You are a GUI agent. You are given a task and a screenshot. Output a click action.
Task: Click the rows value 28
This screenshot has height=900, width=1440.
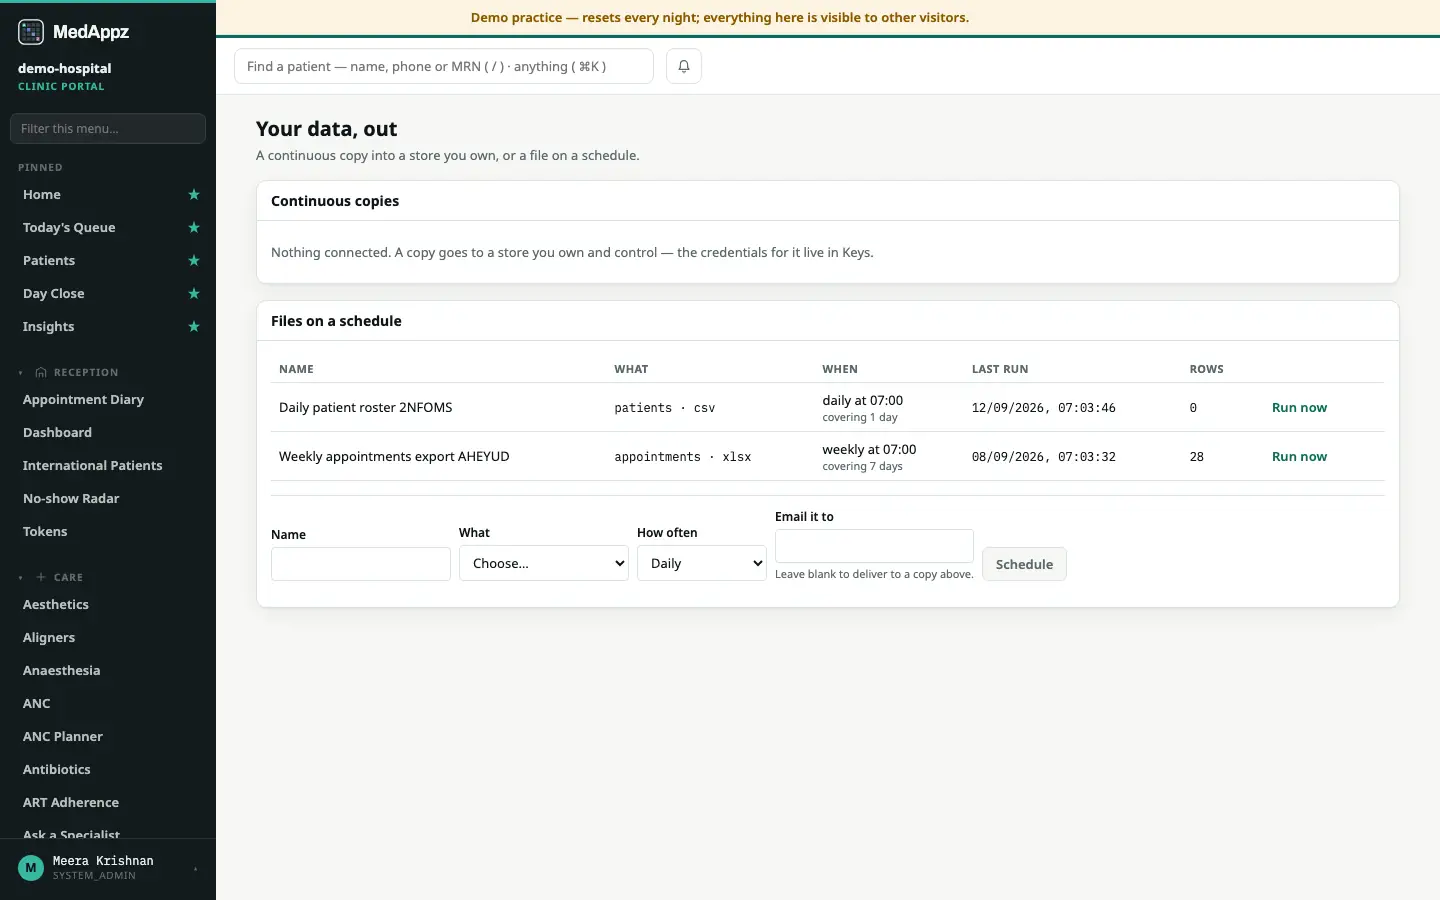[1197, 457]
